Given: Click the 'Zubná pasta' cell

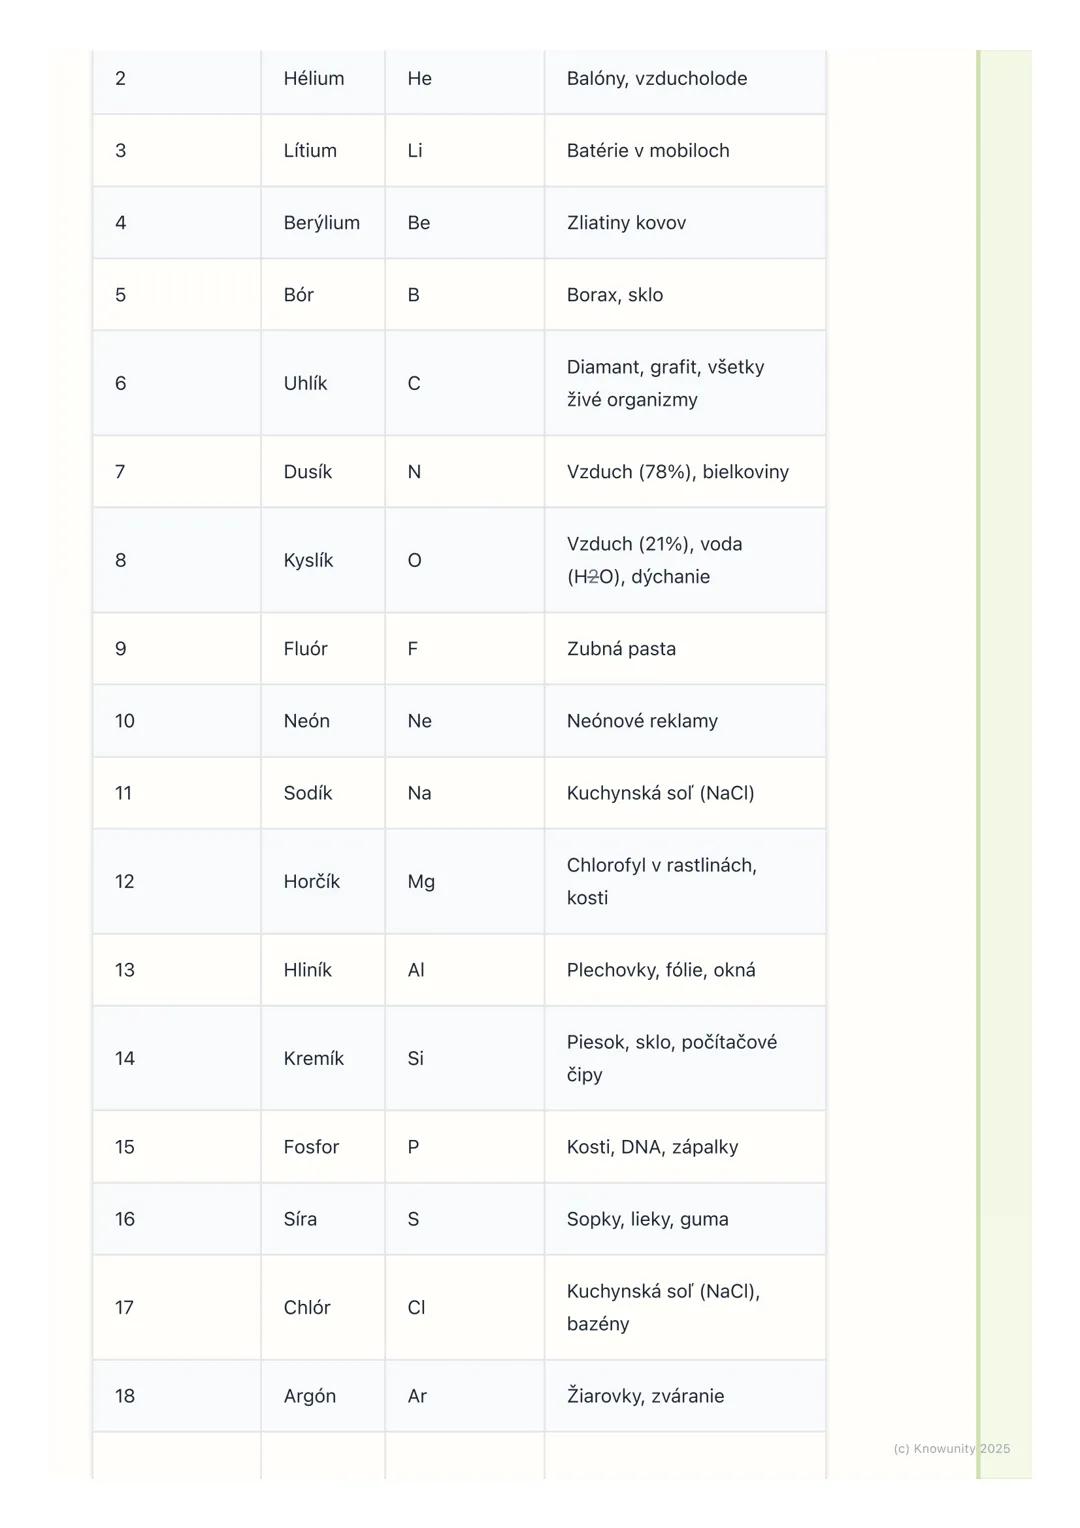Looking at the screenshot, I should tap(621, 649).
